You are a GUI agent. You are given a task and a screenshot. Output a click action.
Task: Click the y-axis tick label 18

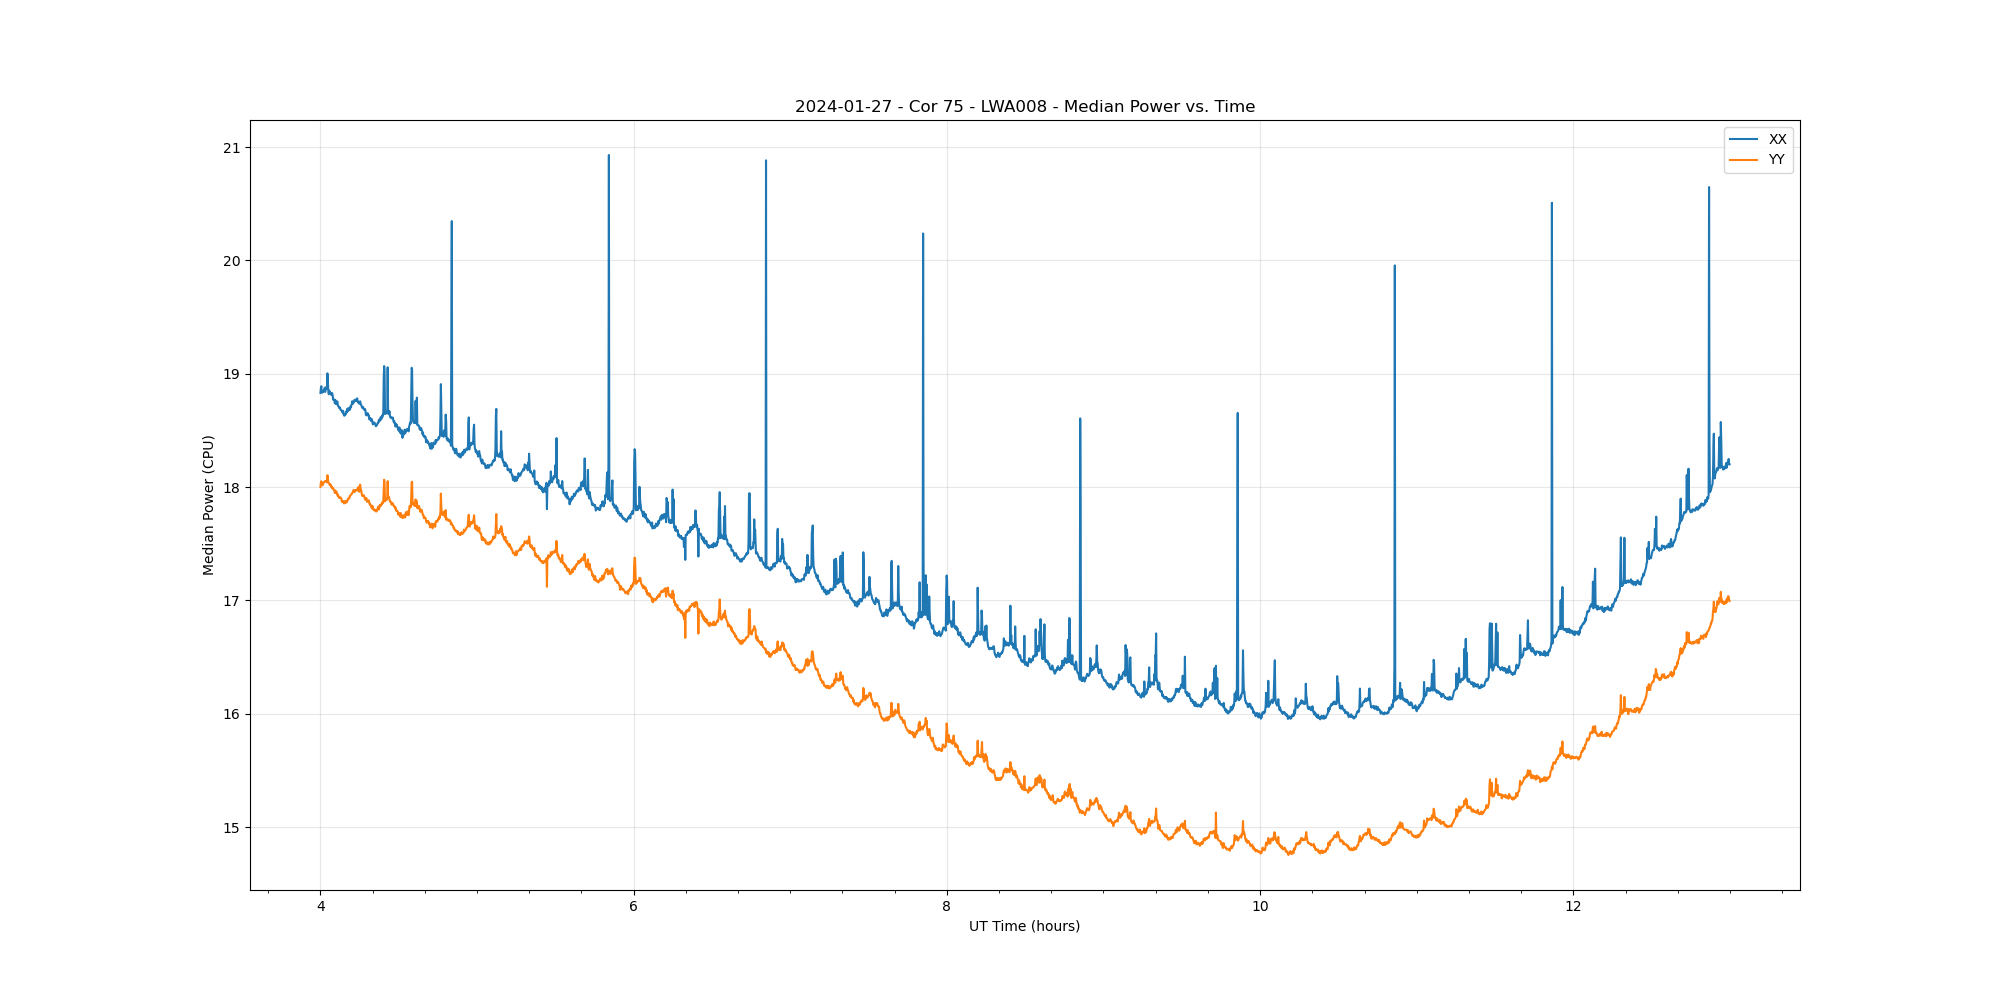[232, 488]
